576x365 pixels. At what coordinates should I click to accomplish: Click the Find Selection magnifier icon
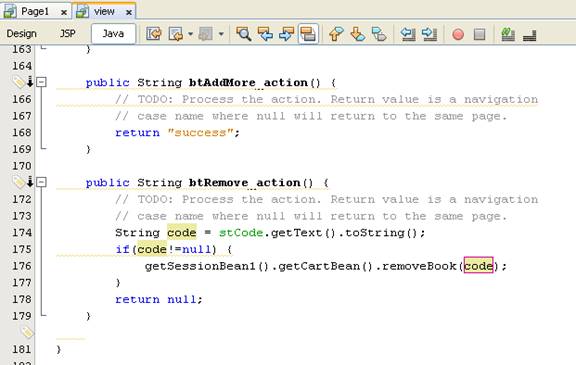[244, 34]
